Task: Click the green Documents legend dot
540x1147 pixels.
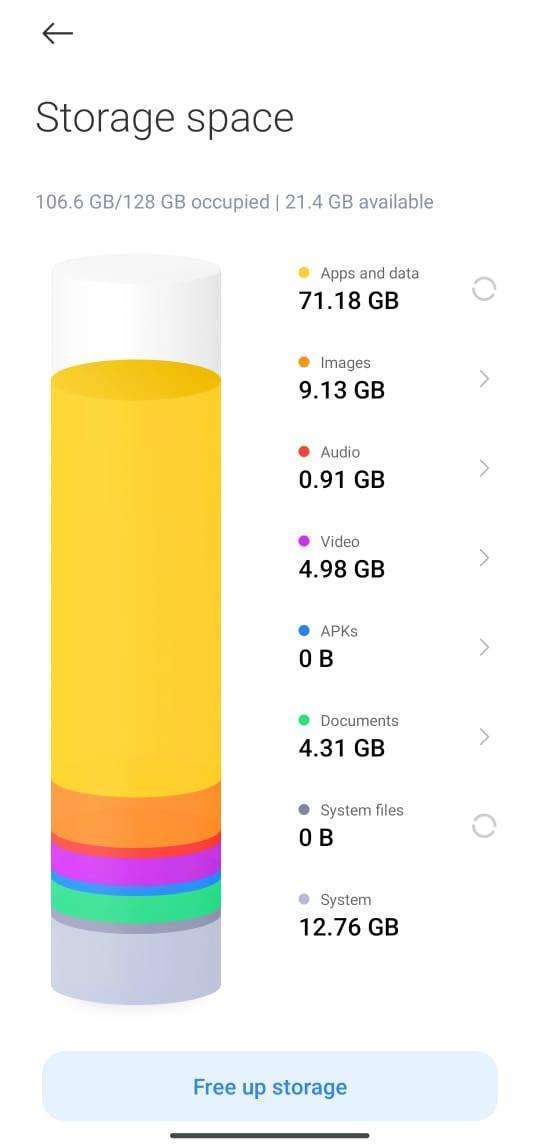Action: 304,721
